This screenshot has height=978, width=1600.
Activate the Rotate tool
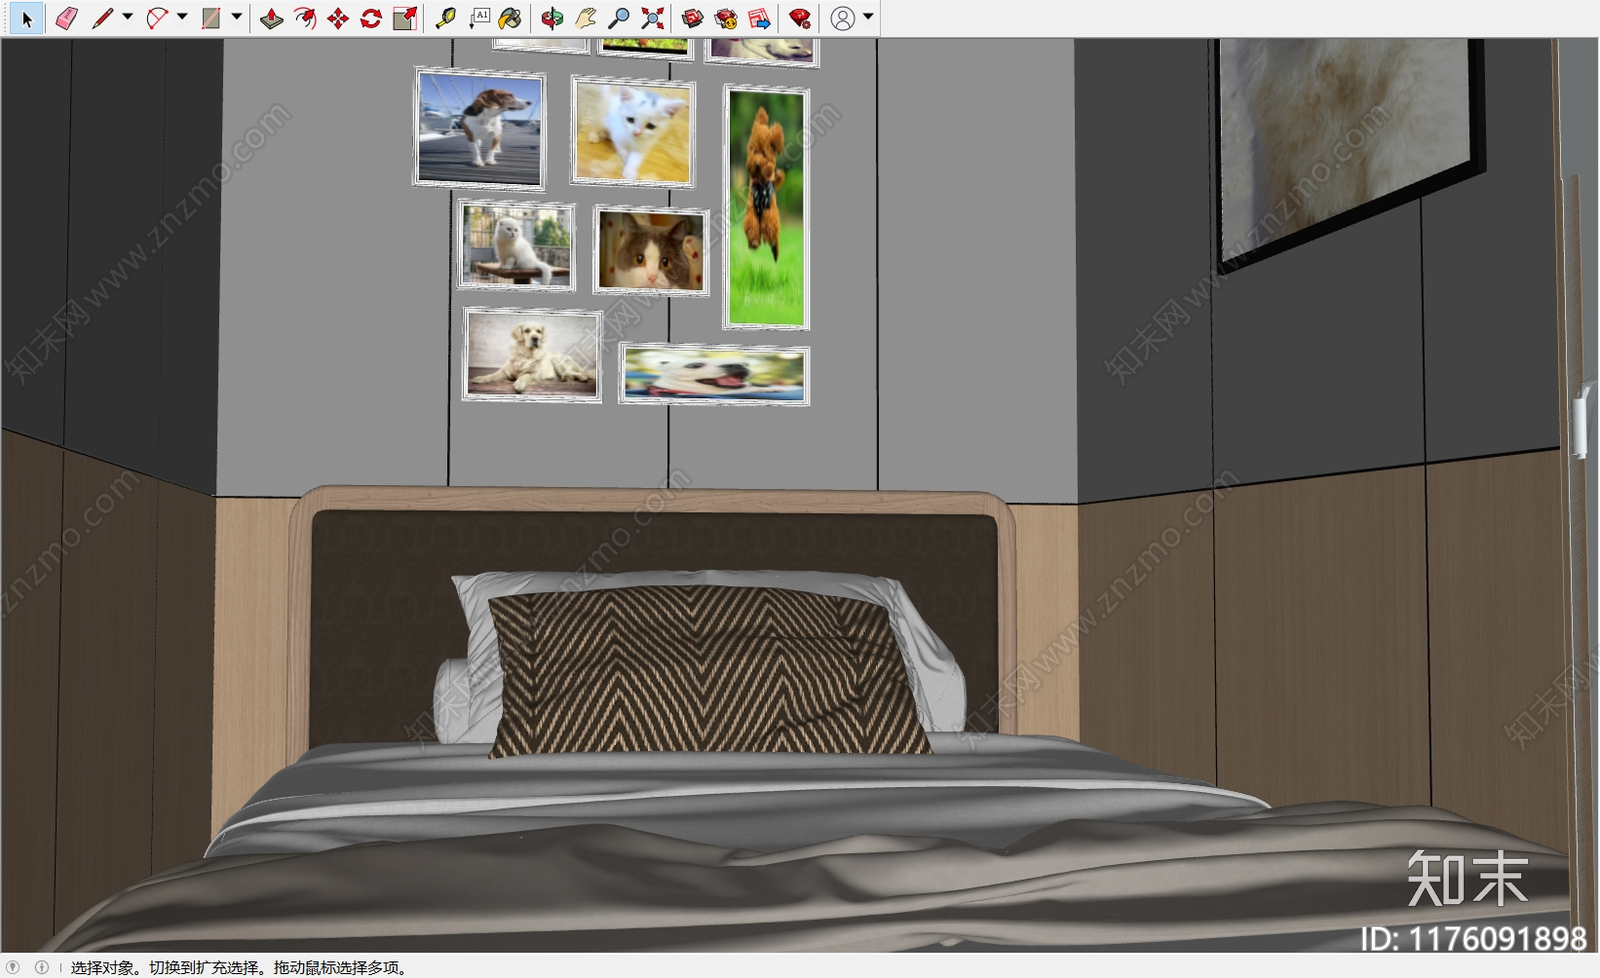point(371,18)
